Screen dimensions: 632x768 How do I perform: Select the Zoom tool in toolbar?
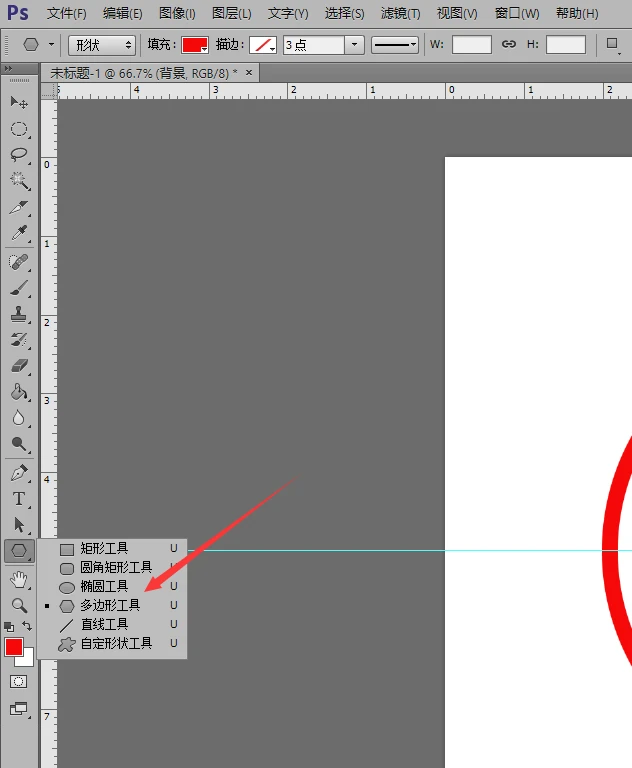(19, 605)
